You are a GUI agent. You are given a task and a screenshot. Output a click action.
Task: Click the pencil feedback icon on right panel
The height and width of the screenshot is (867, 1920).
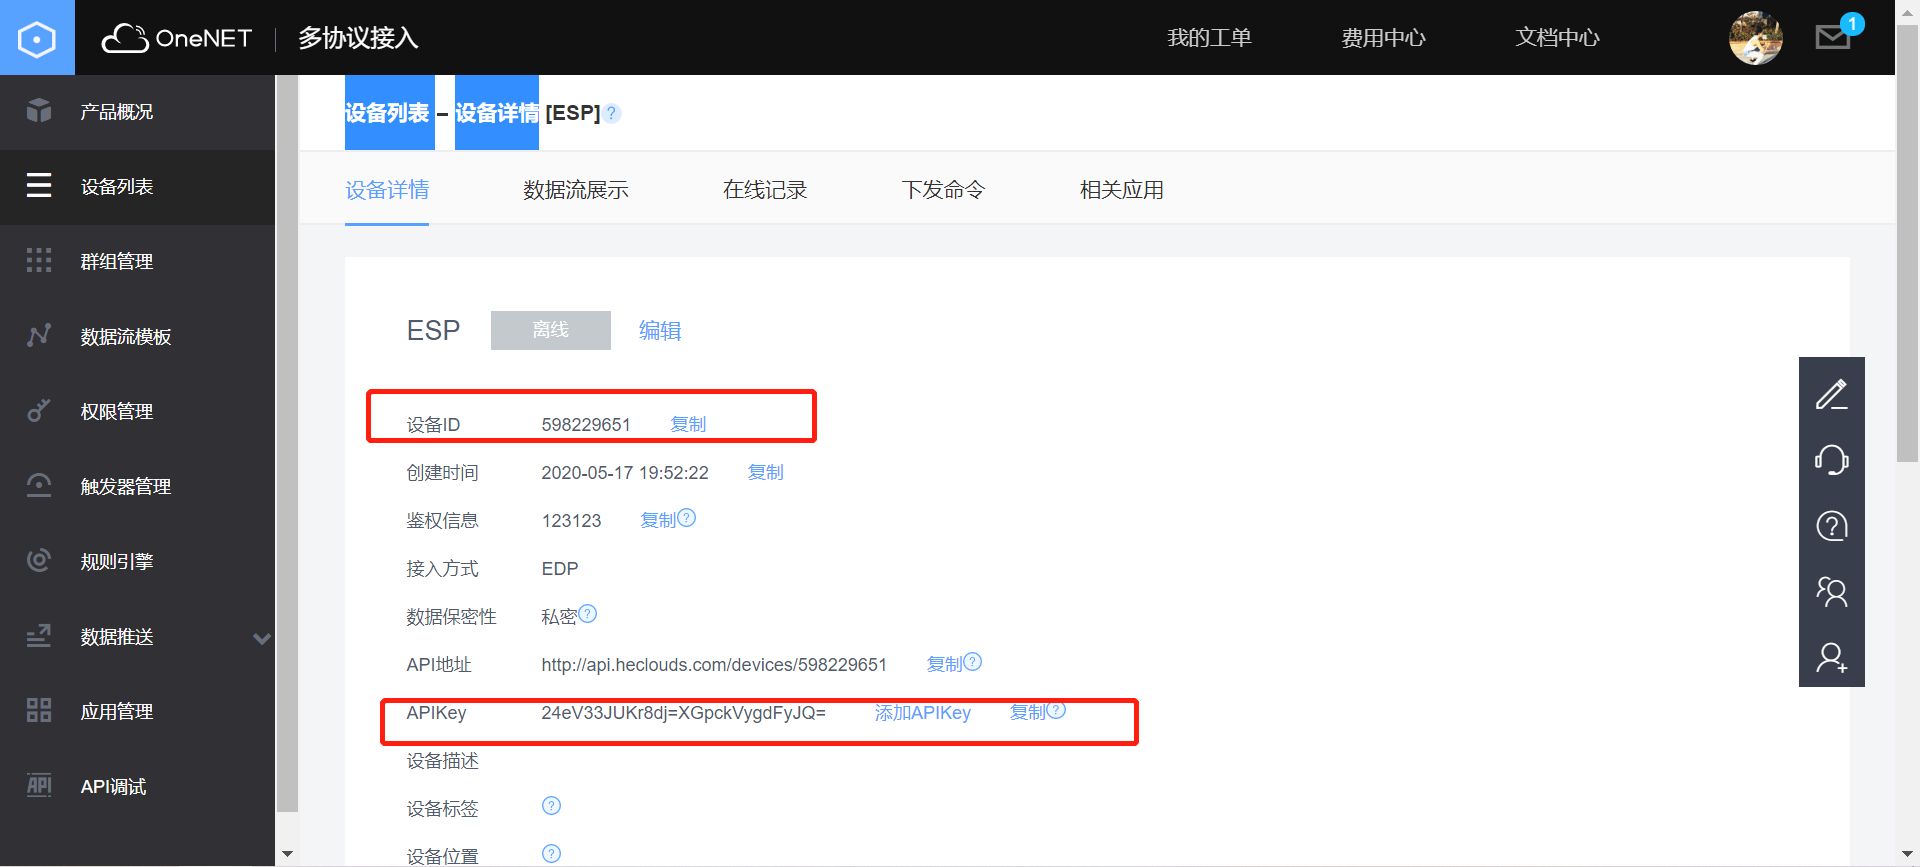tap(1832, 394)
